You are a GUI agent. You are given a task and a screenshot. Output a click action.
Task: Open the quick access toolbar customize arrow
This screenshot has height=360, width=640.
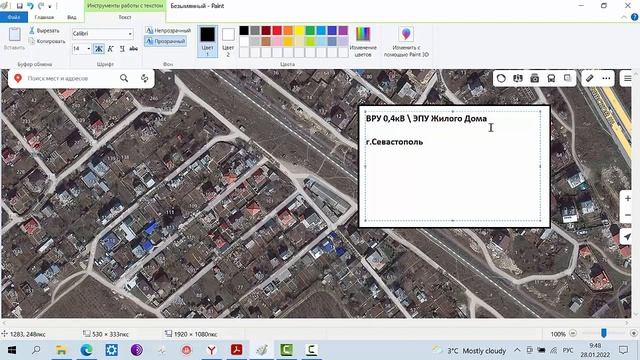tap(50, 7)
